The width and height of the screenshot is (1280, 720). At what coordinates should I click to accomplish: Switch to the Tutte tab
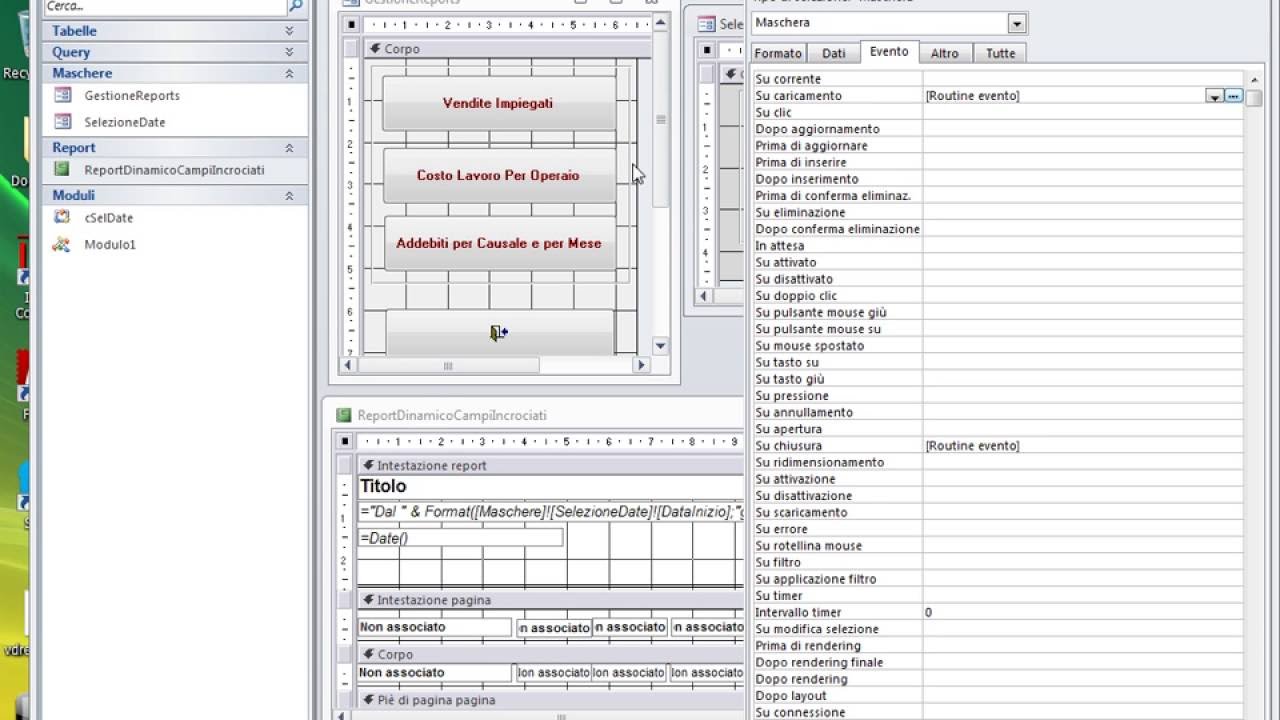click(x=1000, y=54)
